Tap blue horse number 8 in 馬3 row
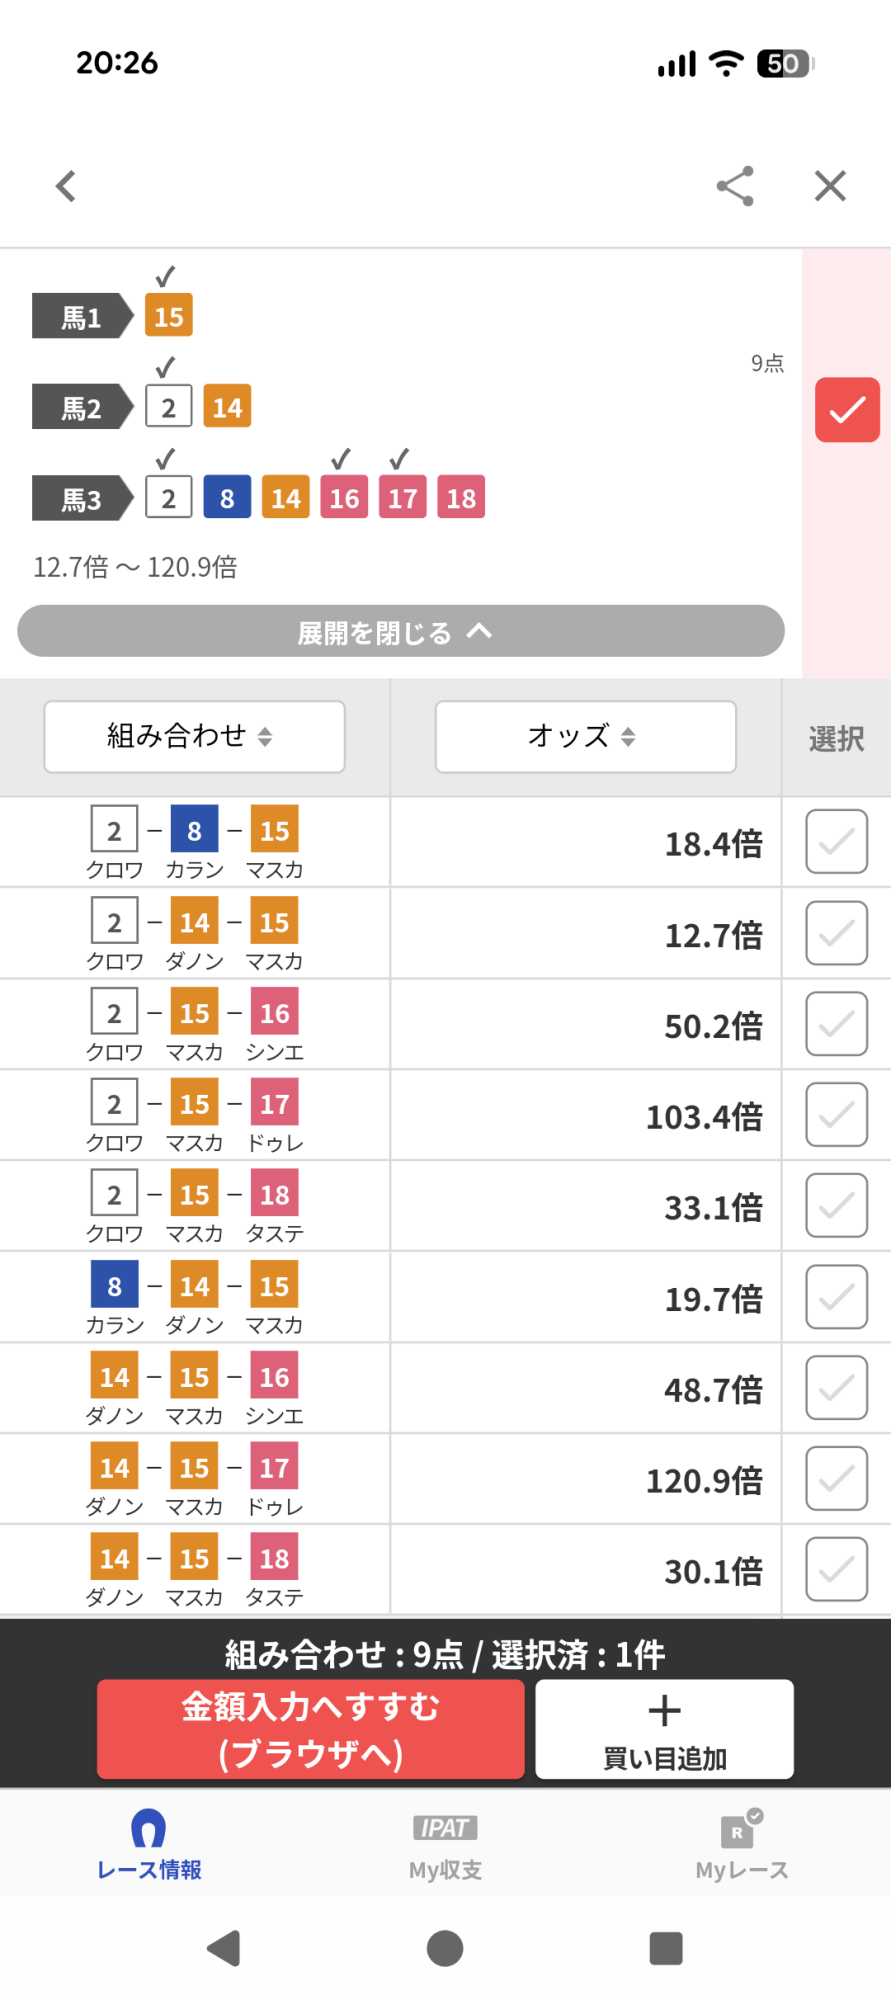Viewport: 891px width, 2000px height. pos(227,498)
